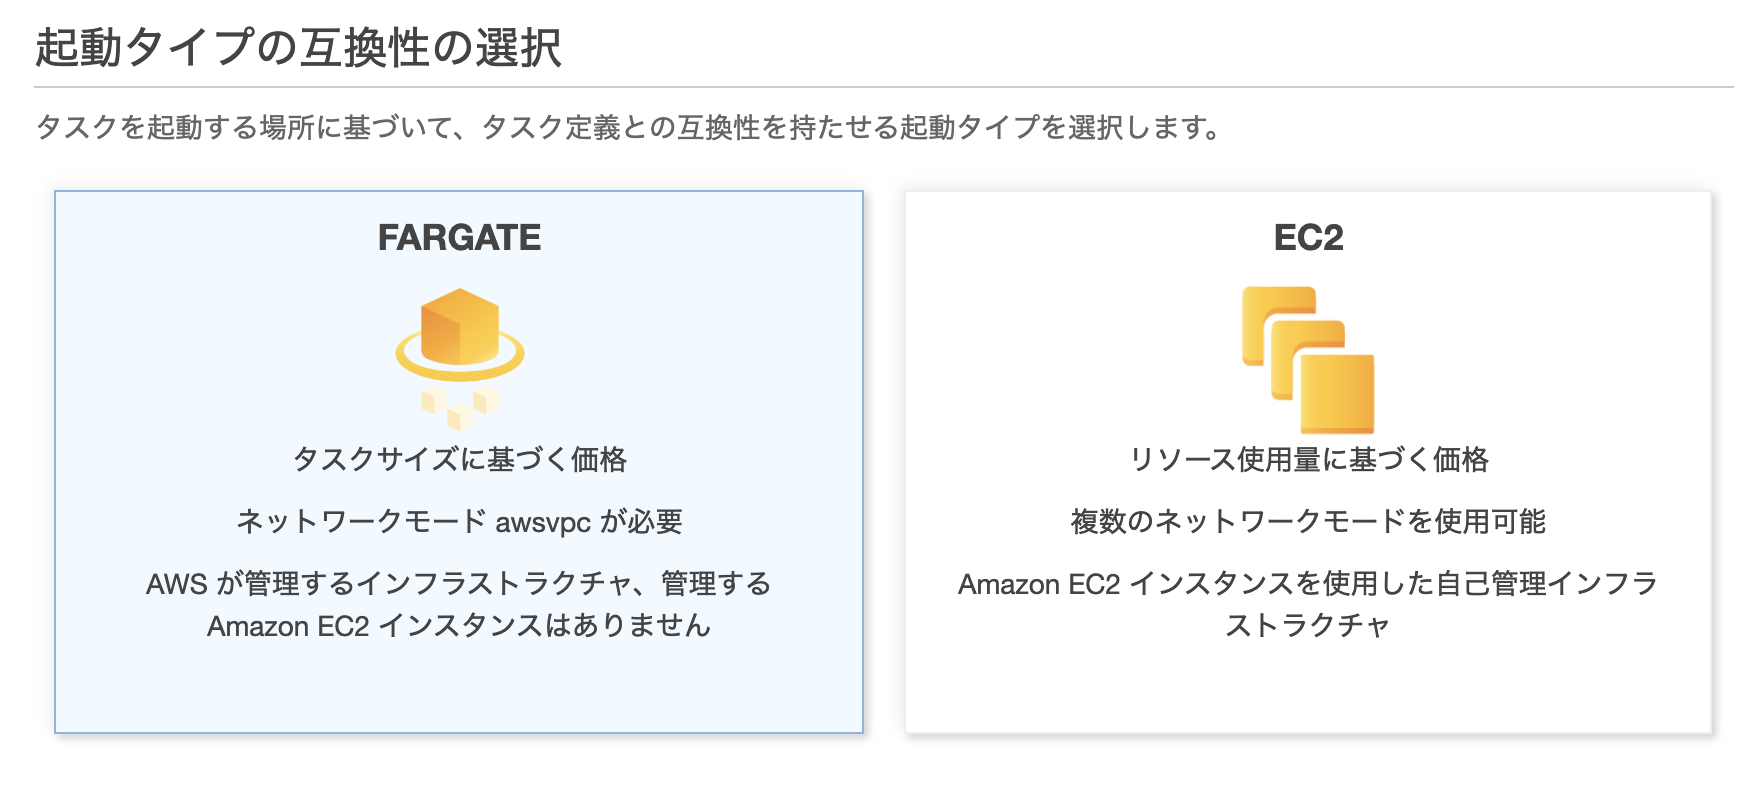The width and height of the screenshot is (1760, 804).
Task: Click 'リソース使用量に基づく価格' in EC2 card
Action: (1308, 459)
